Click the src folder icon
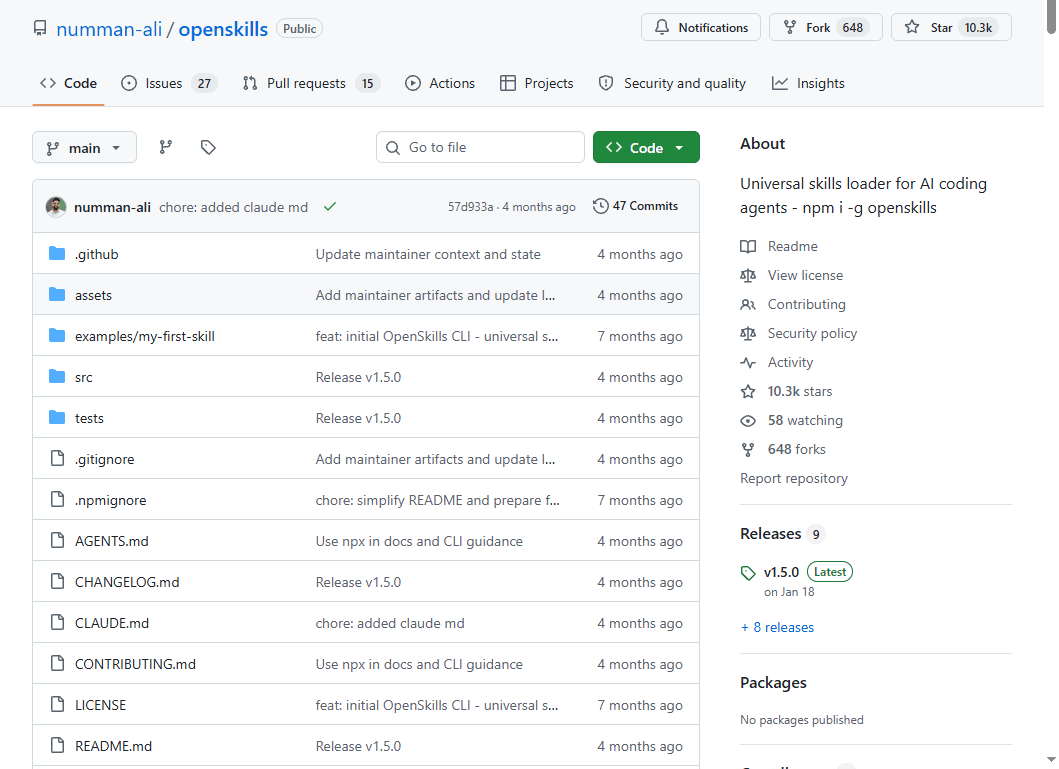This screenshot has height=769, width=1059. 57,377
